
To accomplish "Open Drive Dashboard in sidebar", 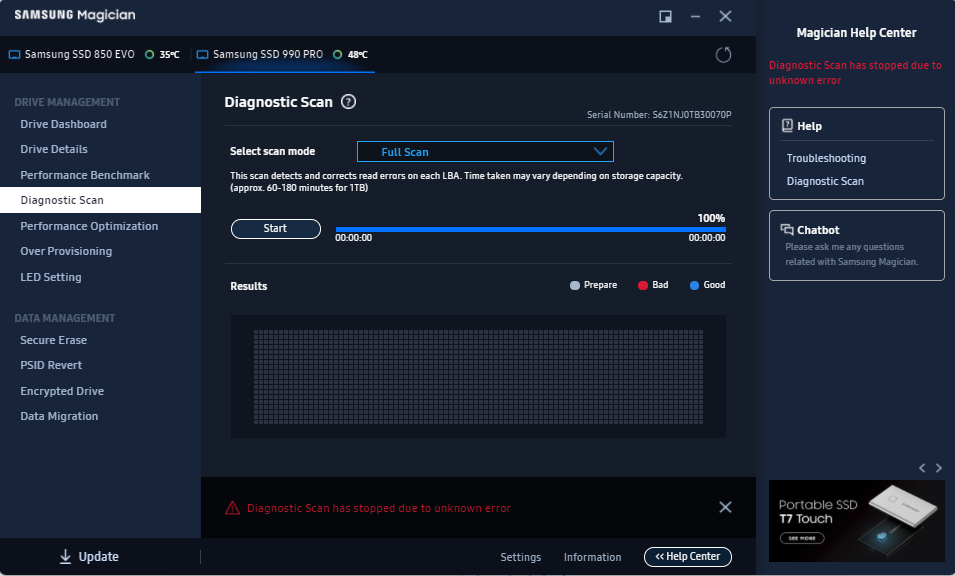I will click(63, 124).
